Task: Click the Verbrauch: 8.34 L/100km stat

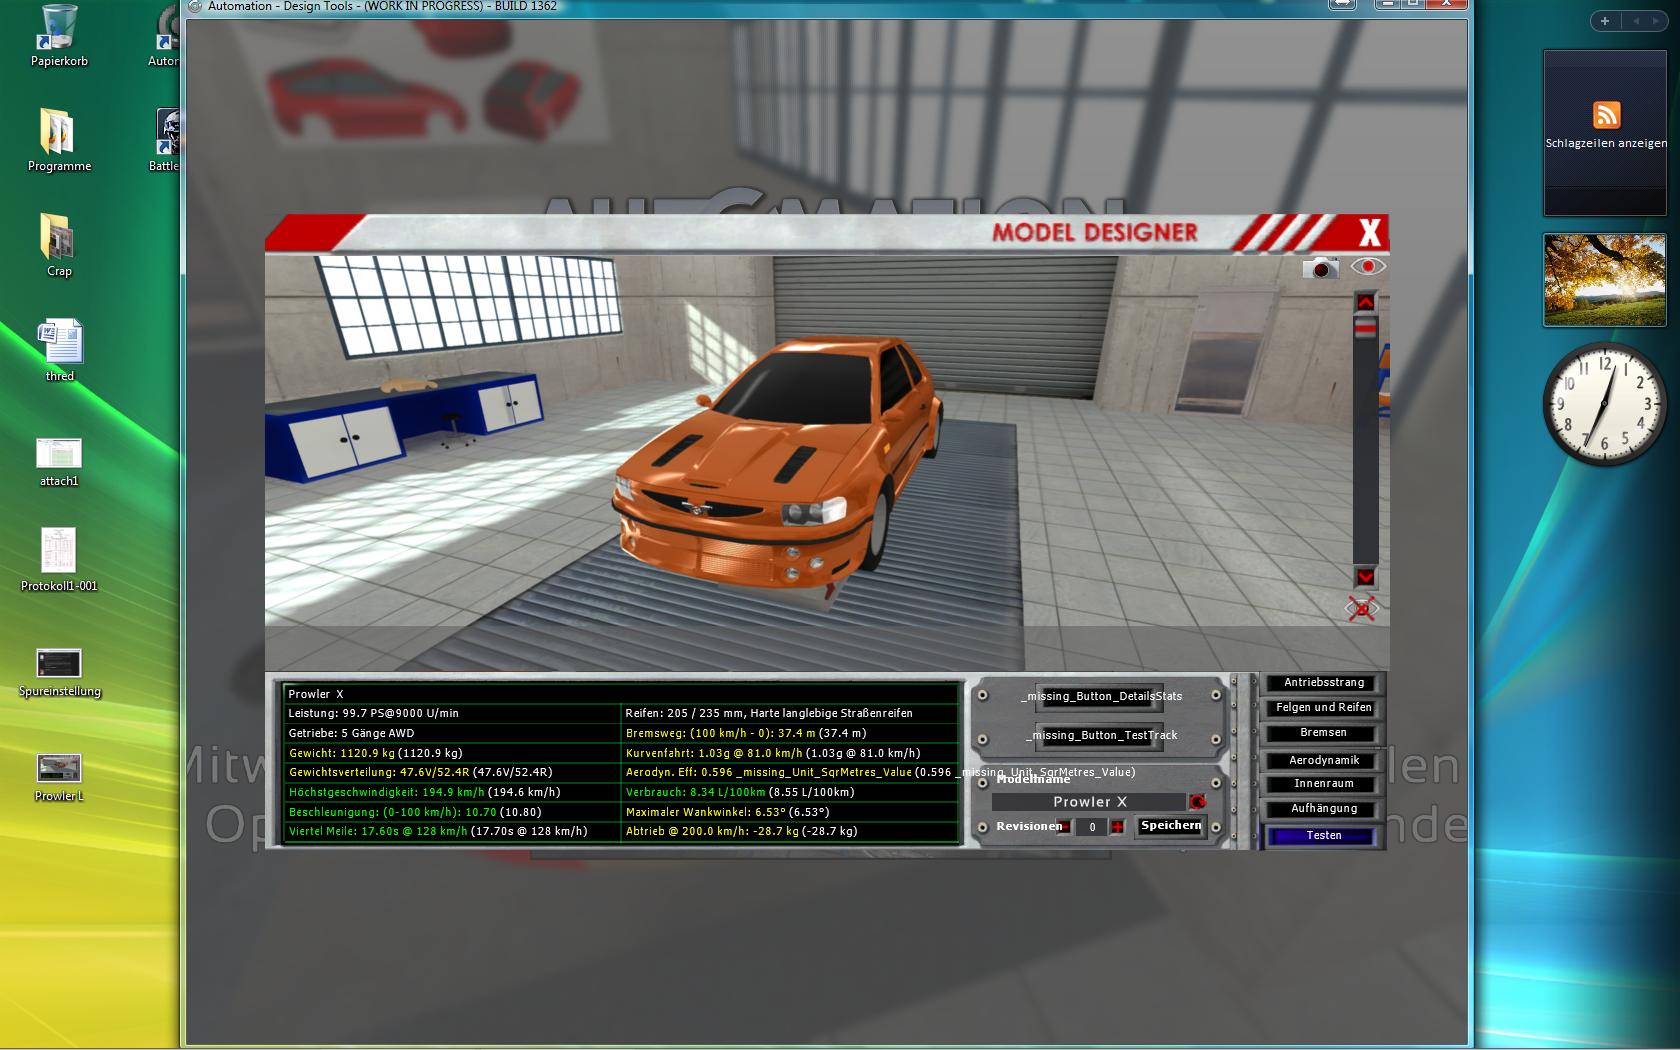Action: pyautogui.click(x=740, y=792)
